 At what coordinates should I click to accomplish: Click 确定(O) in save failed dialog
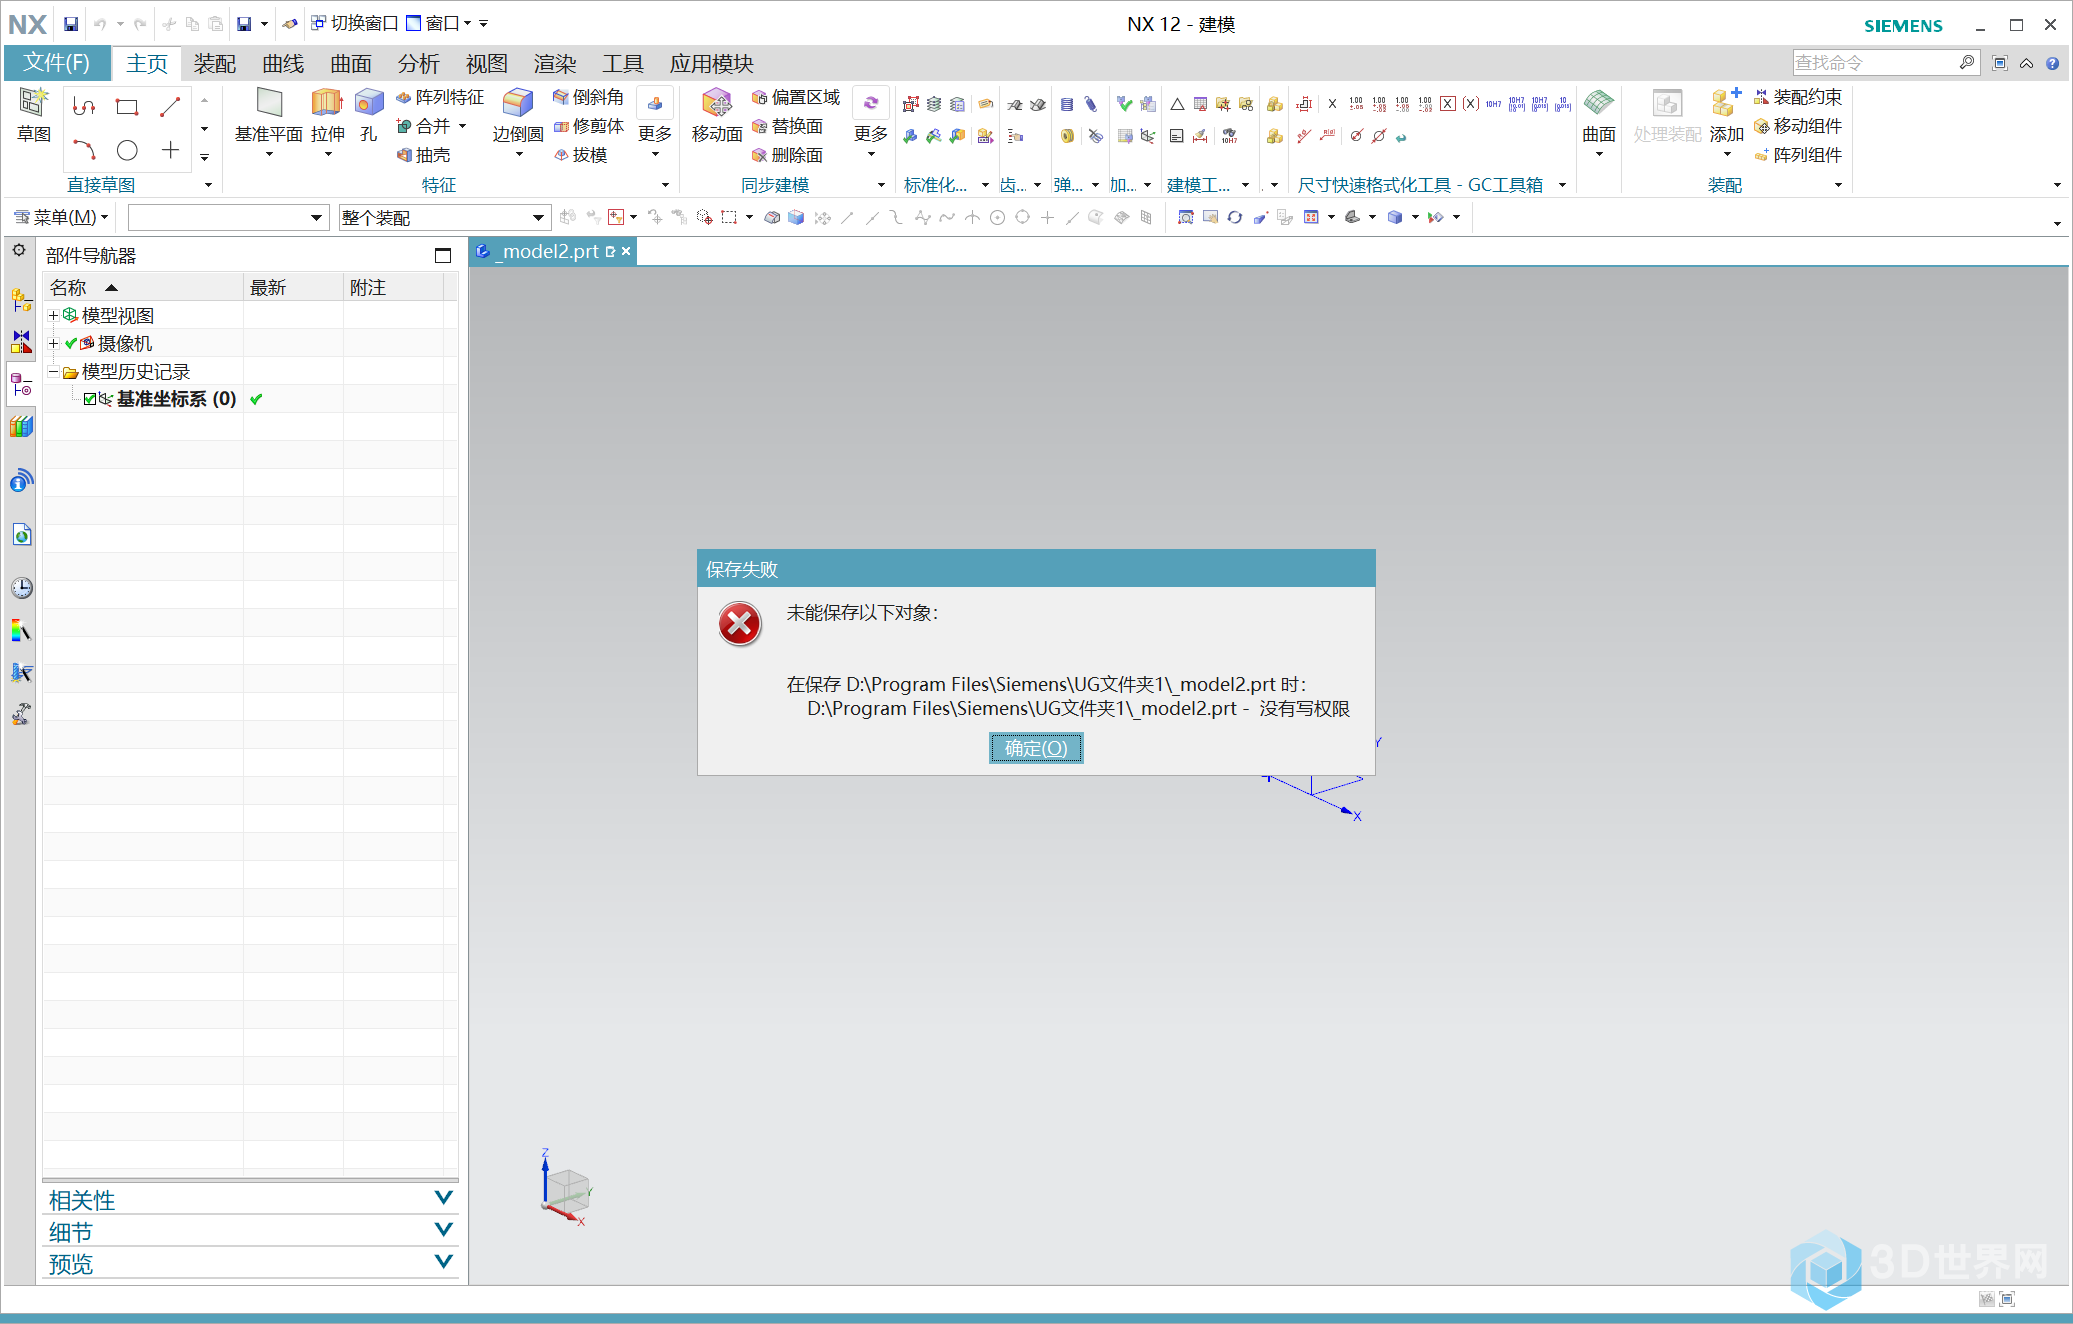1036,748
